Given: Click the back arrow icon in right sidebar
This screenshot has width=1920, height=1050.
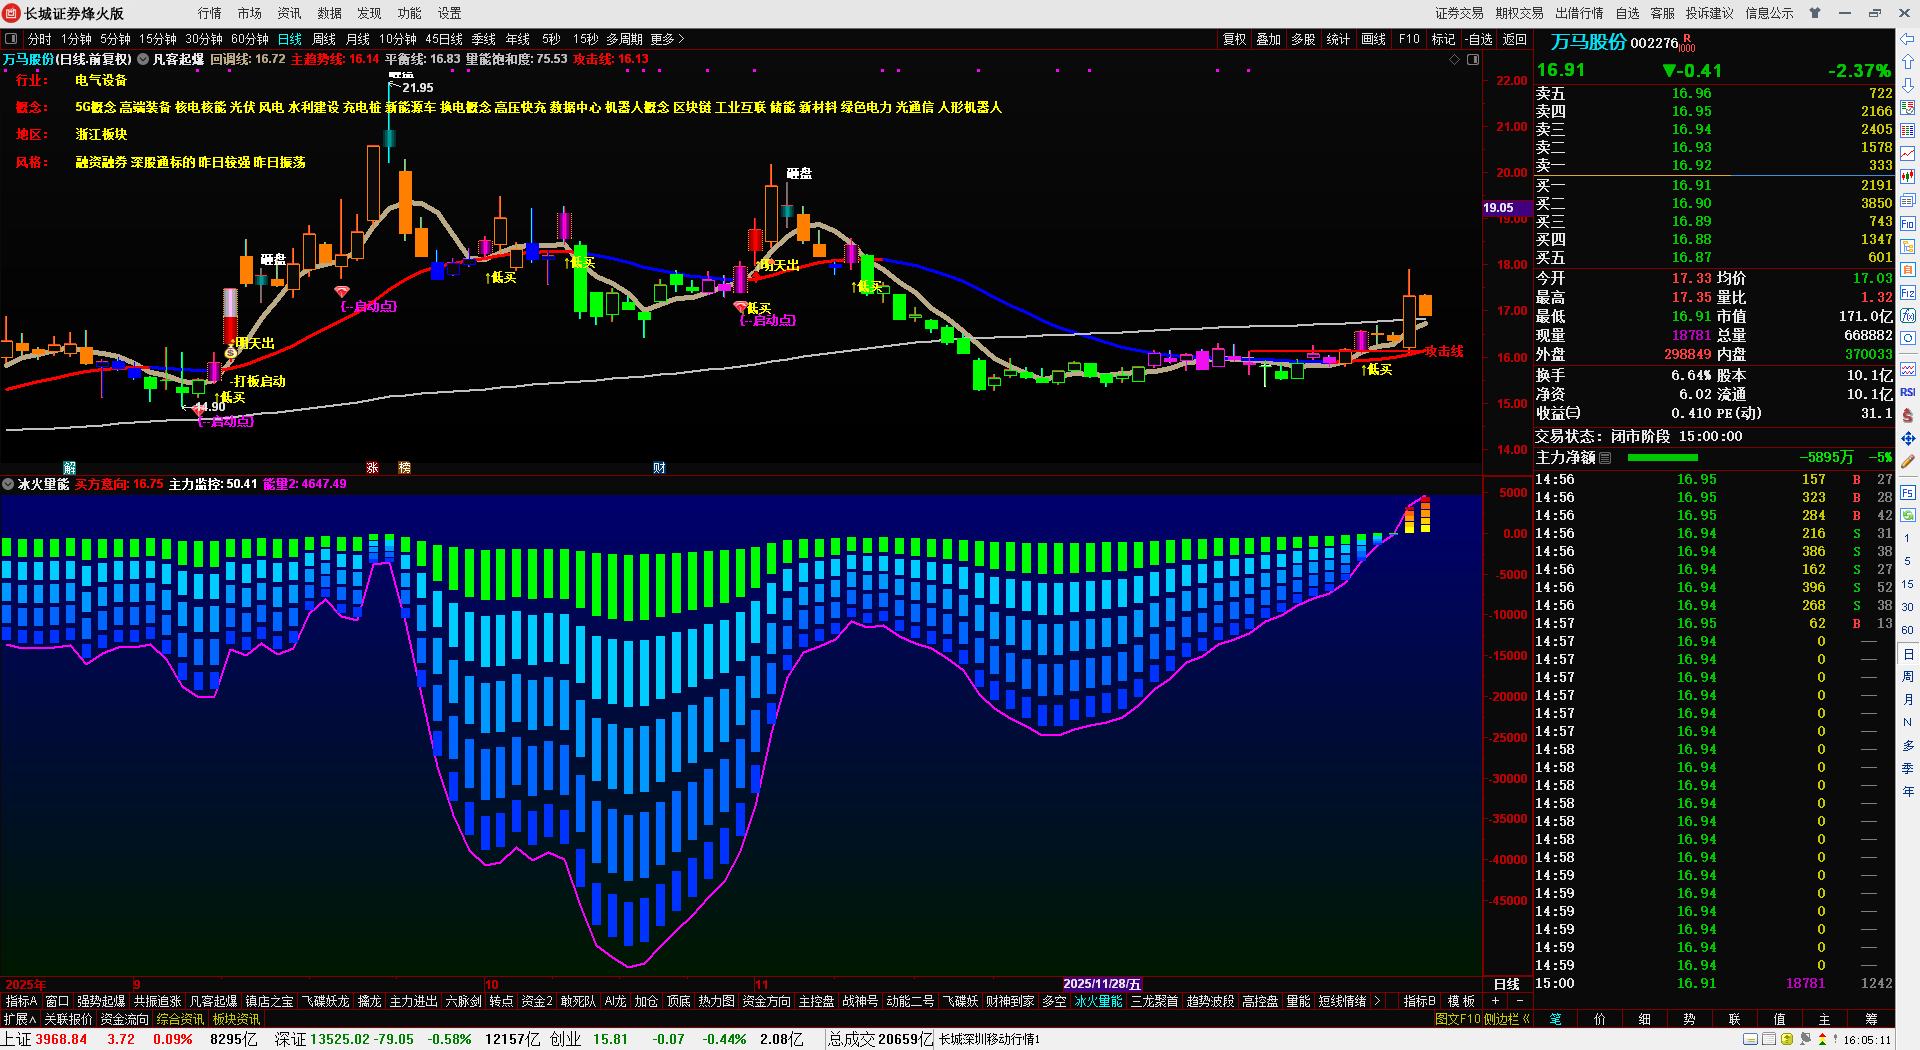Looking at the screenshot, I should (1908, 39).
